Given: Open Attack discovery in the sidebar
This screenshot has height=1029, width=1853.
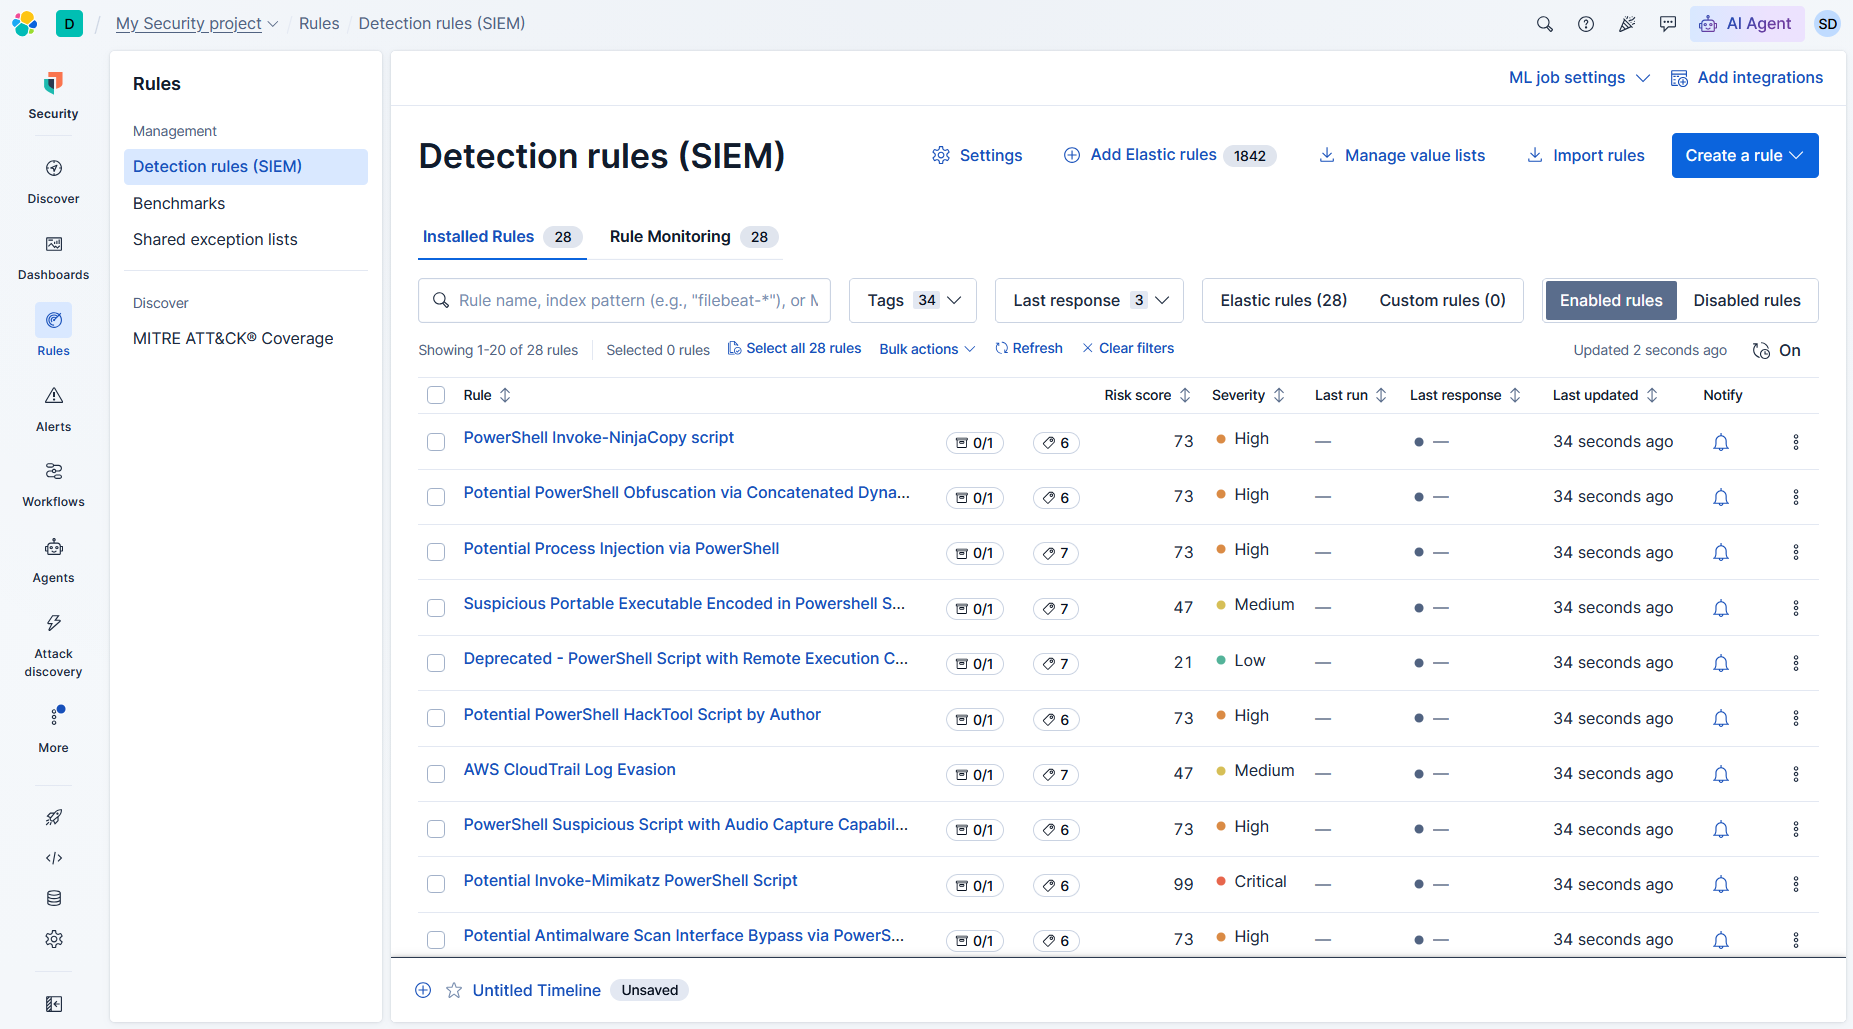Looking at the screenshot, I should click(x=53, y=646).
